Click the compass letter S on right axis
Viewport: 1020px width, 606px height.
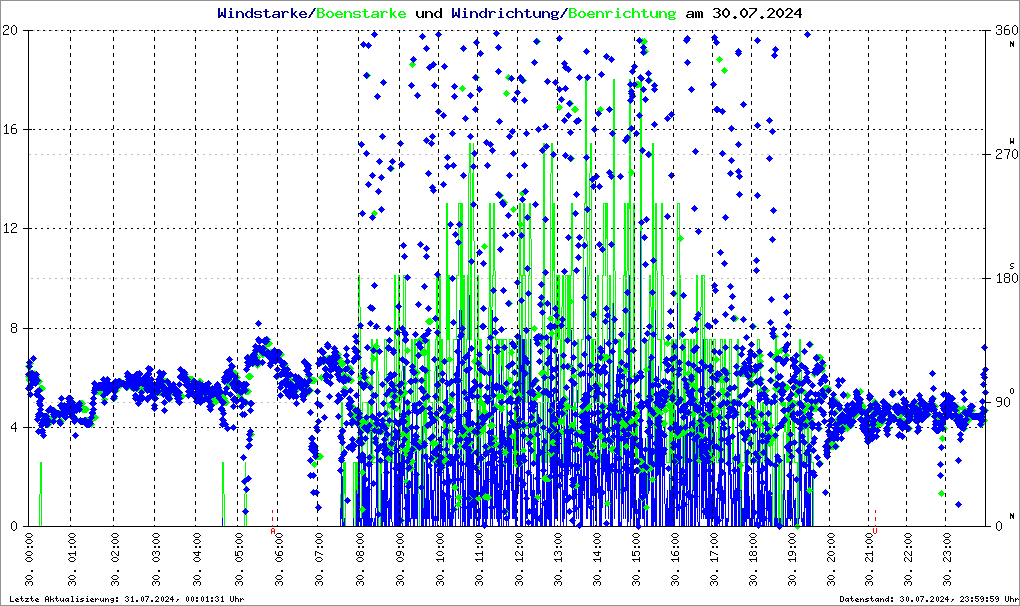click(1012, 265)
